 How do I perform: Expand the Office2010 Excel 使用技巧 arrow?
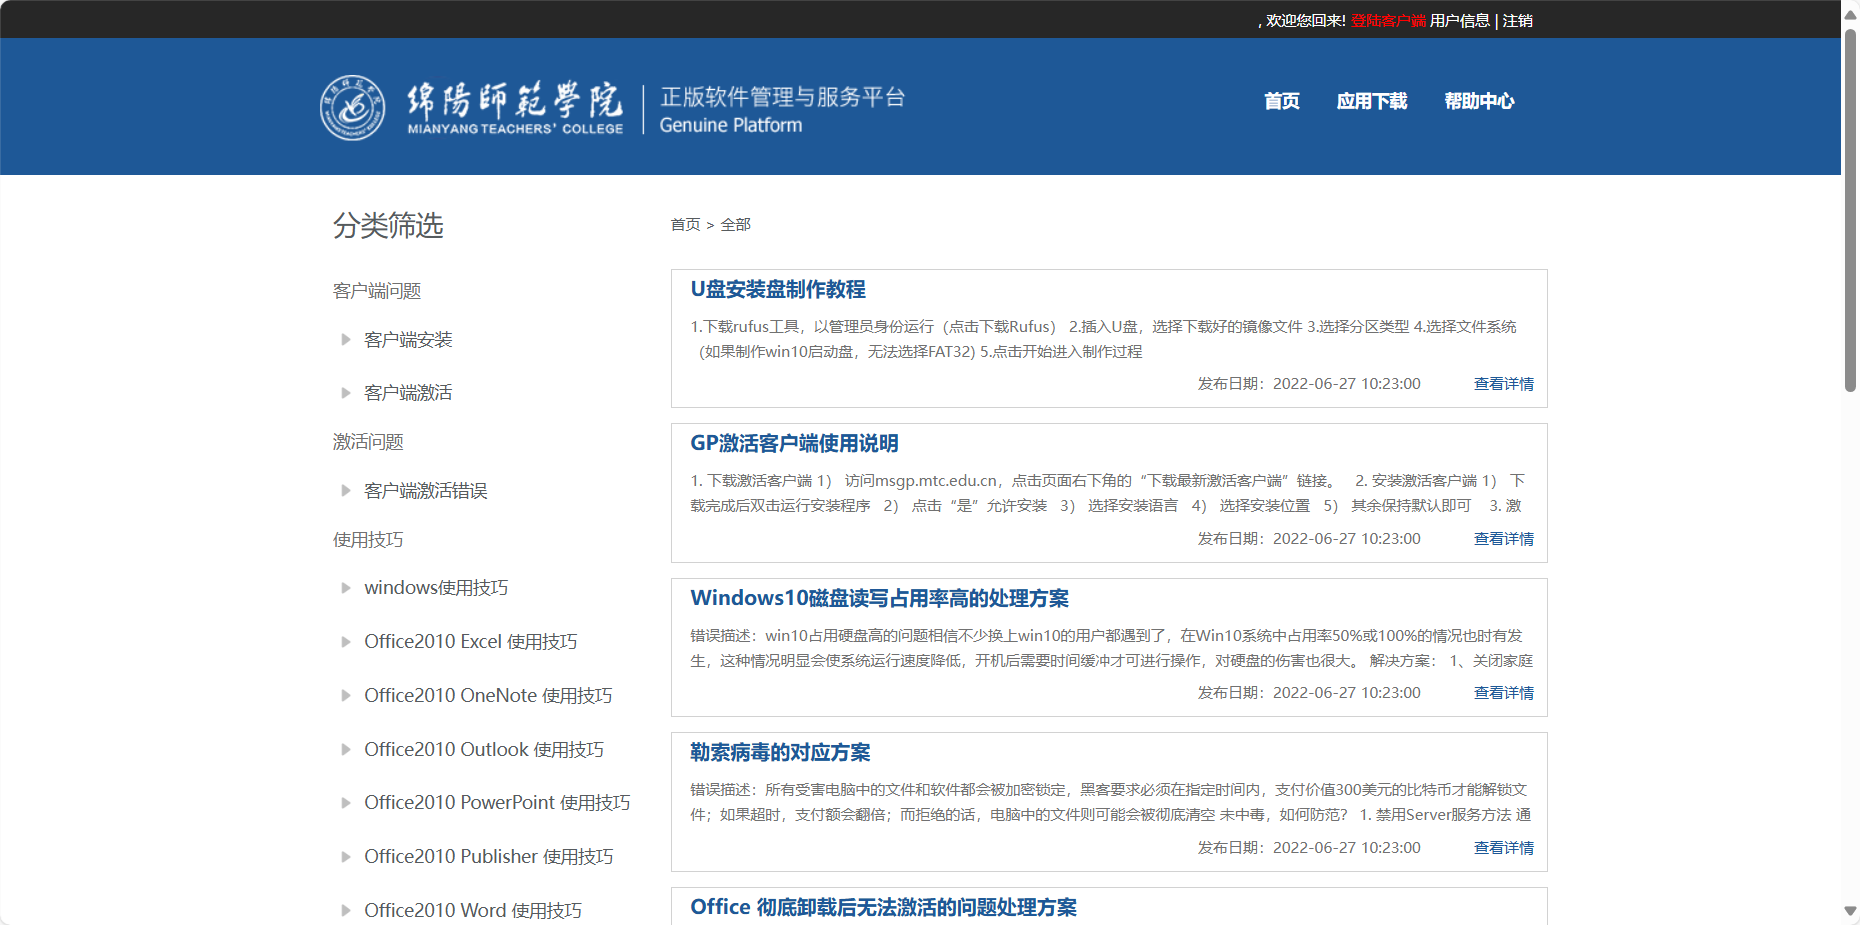coord(346,642)
